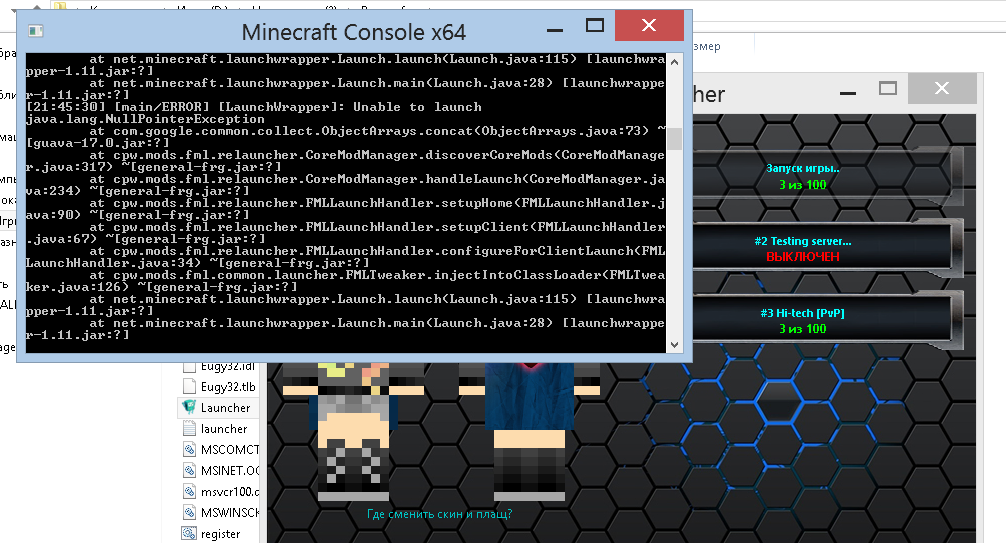
Task: Click the console vertical scrollbar thumb
Action: pos(675,138)
